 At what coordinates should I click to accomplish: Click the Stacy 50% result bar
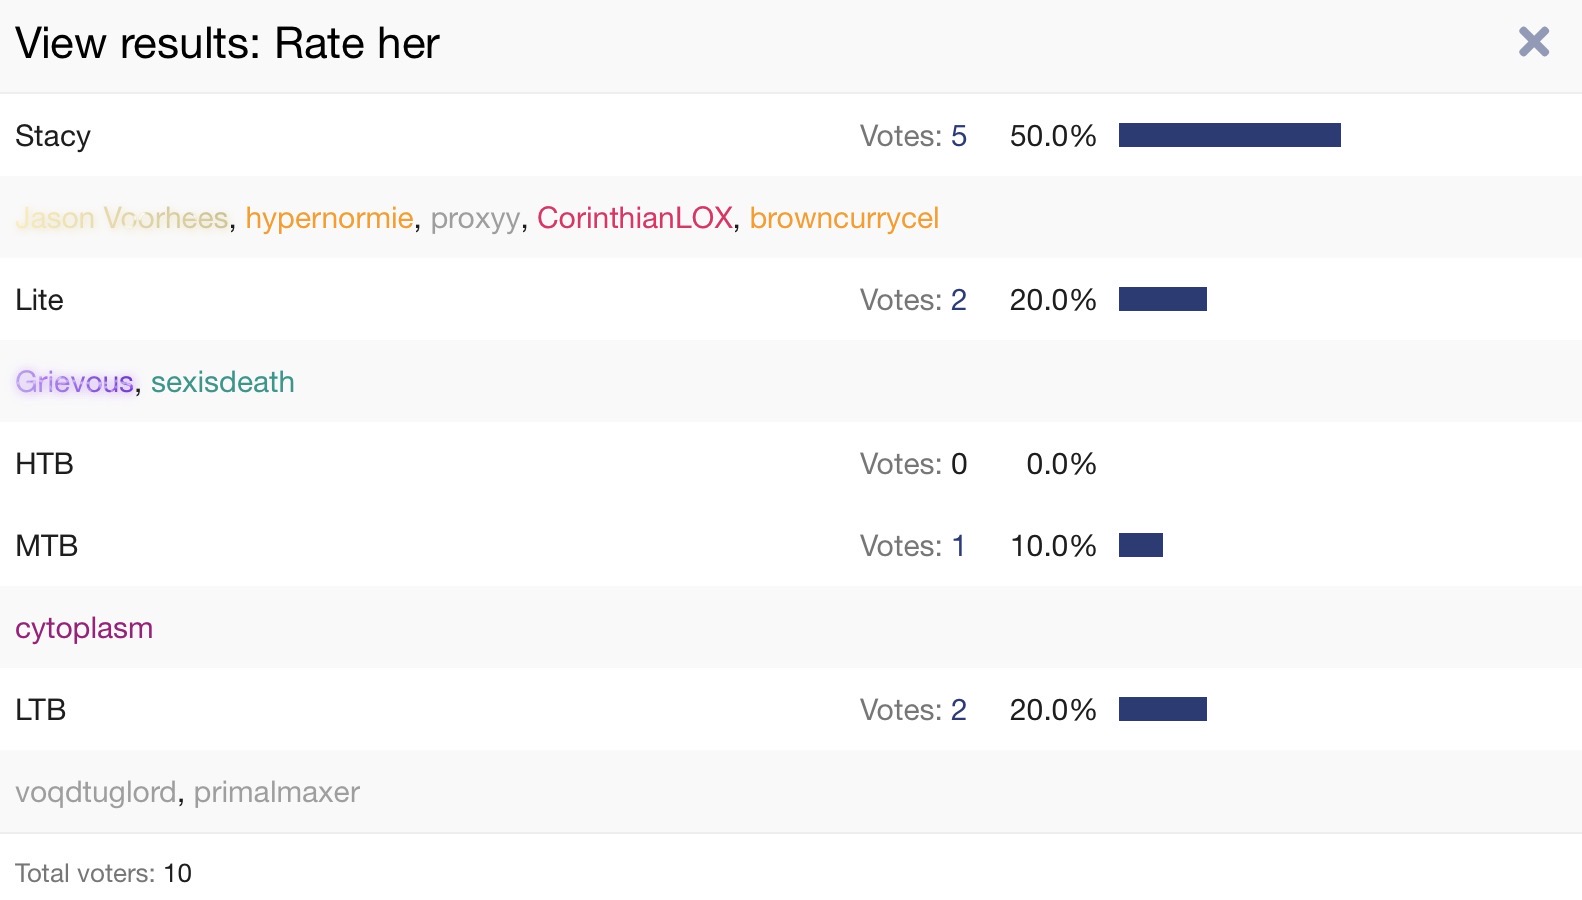click(x=1229, y=135)
